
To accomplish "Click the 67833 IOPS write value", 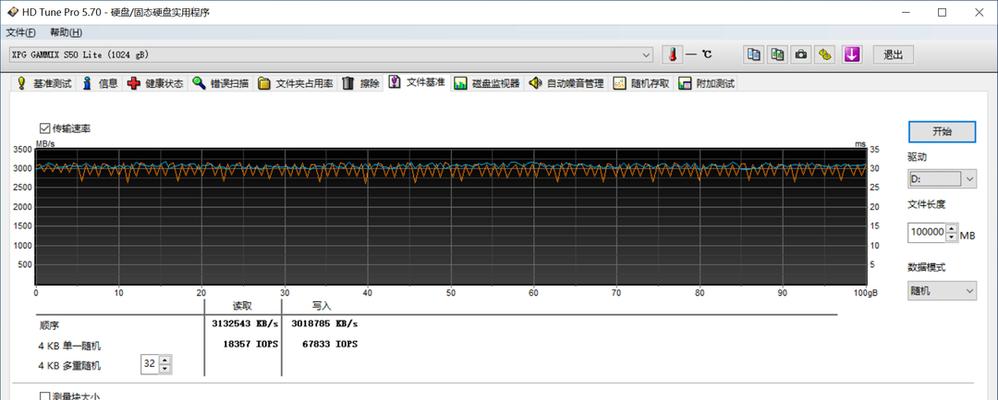I will (x=330, y=344).
